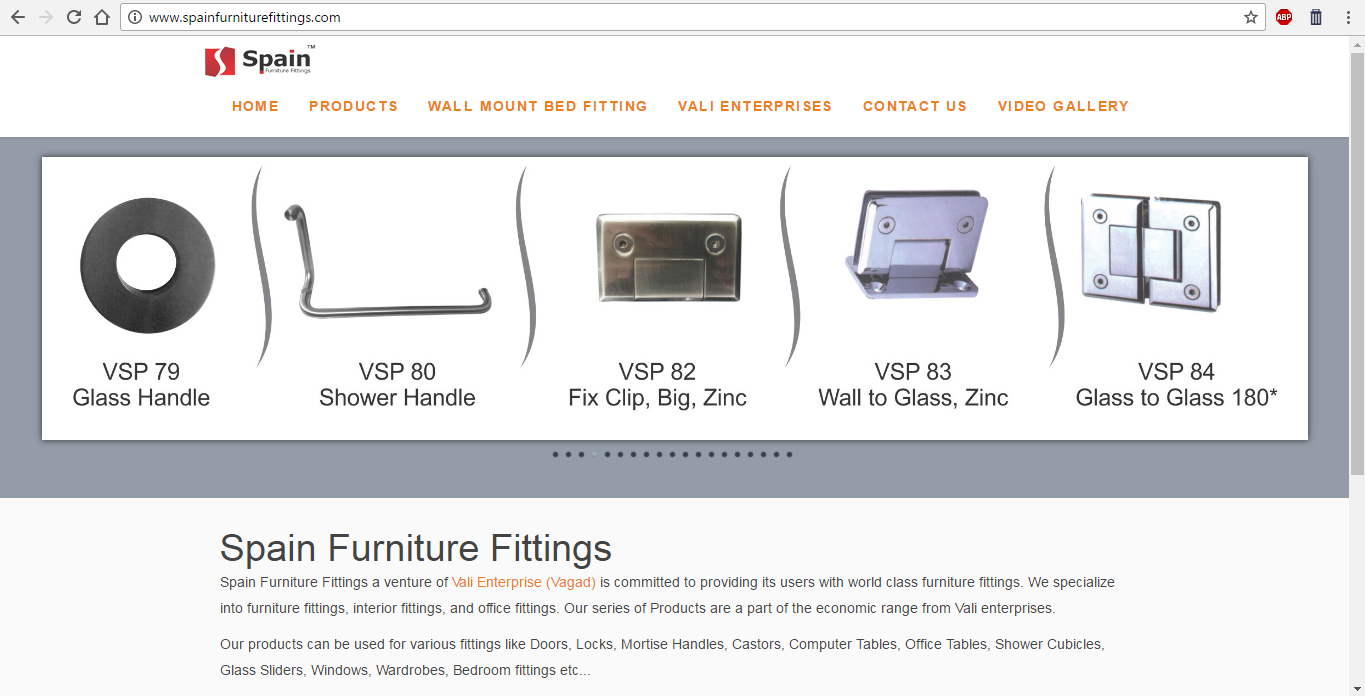Click the VSP 80 Shower Handle image

click(391, 262)
